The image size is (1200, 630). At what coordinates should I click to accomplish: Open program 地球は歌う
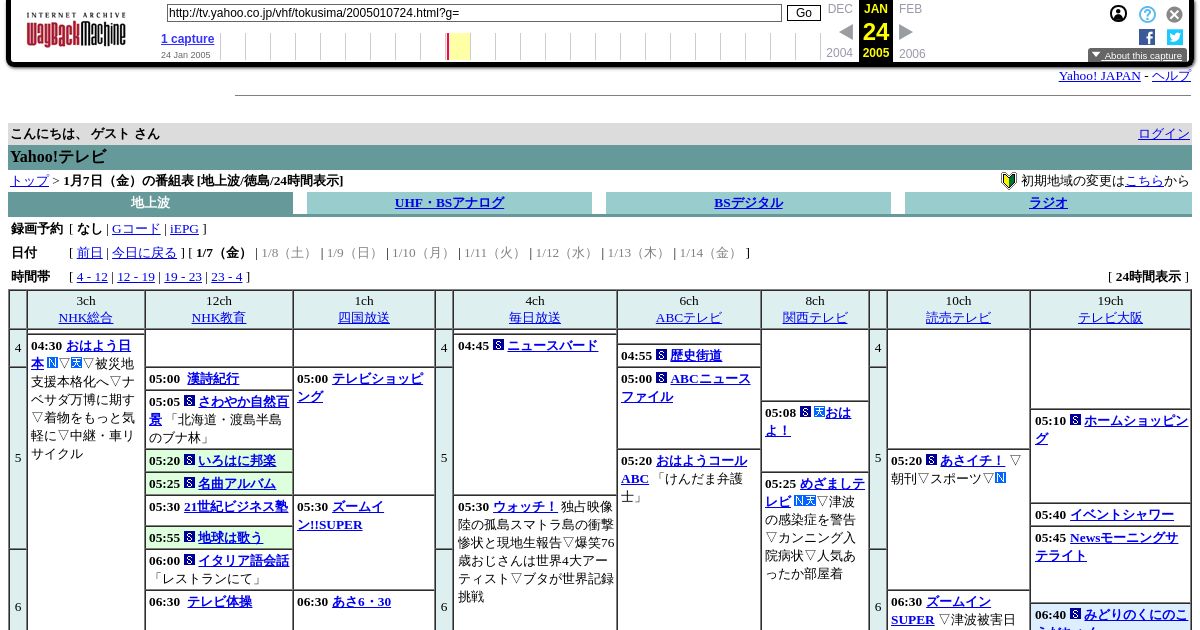click(x=230, y=538)
